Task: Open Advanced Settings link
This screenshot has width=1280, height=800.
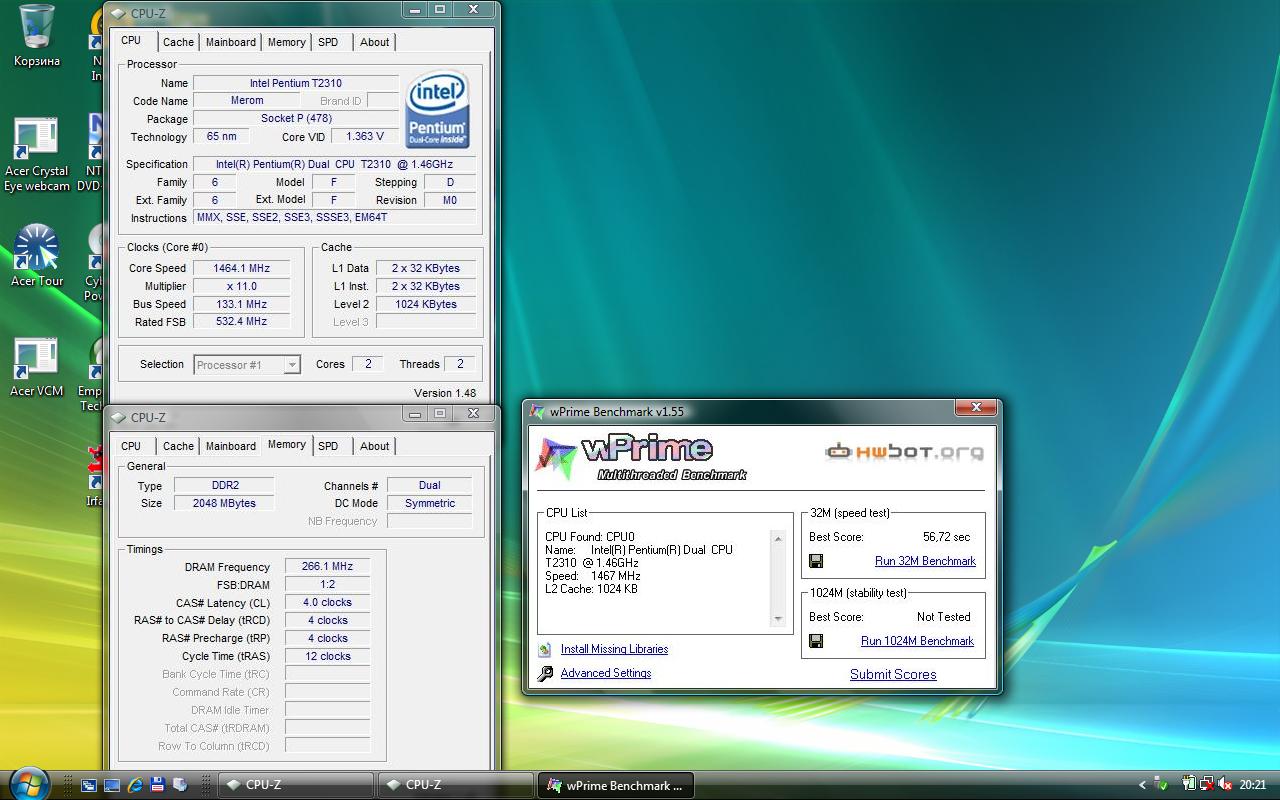Action: point(606,673)
